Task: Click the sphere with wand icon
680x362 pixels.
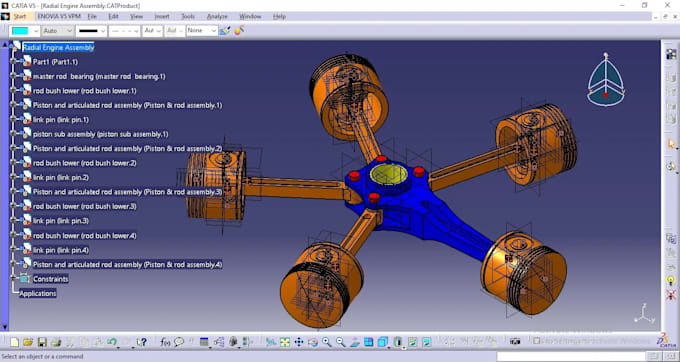Action: pos(239,31)
